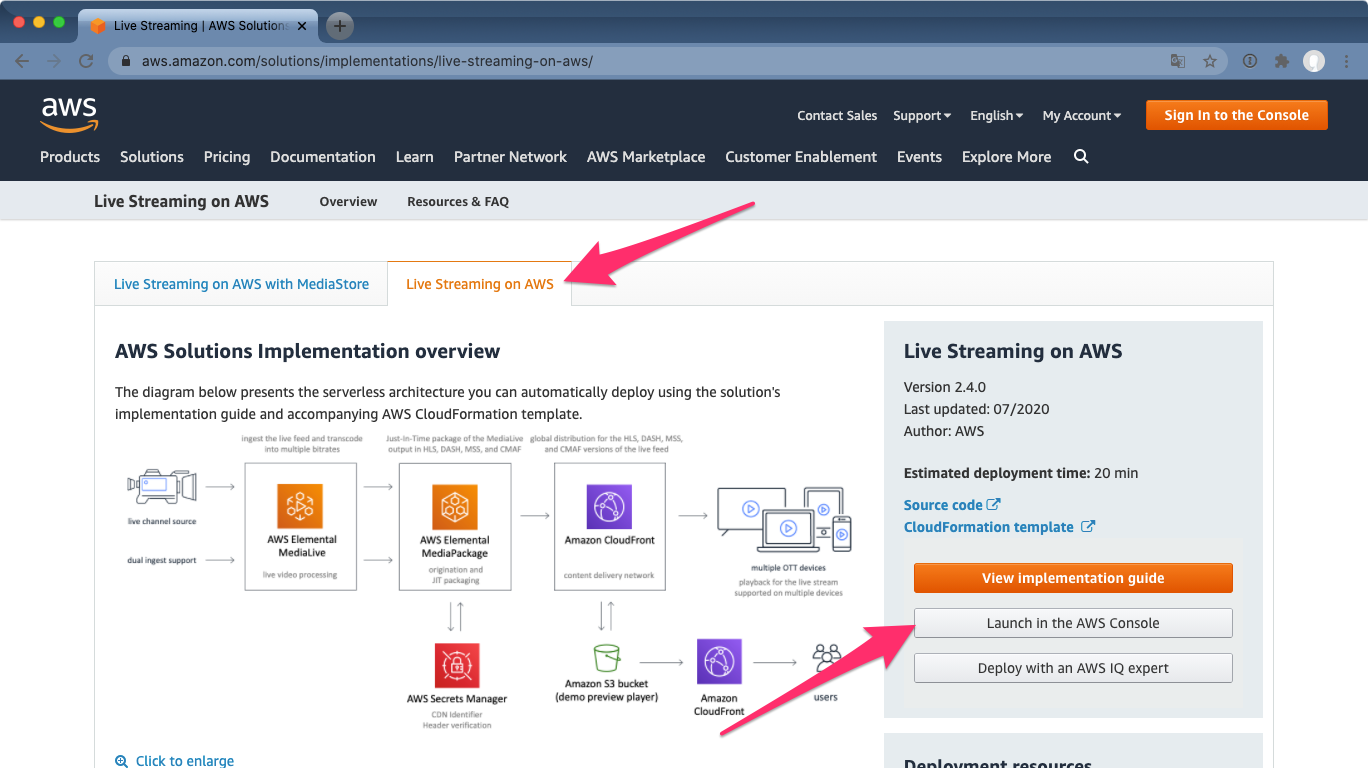The image size is (1368, 768).
Task: Click the users icon in diagram
Action: (x=827, y=659)
